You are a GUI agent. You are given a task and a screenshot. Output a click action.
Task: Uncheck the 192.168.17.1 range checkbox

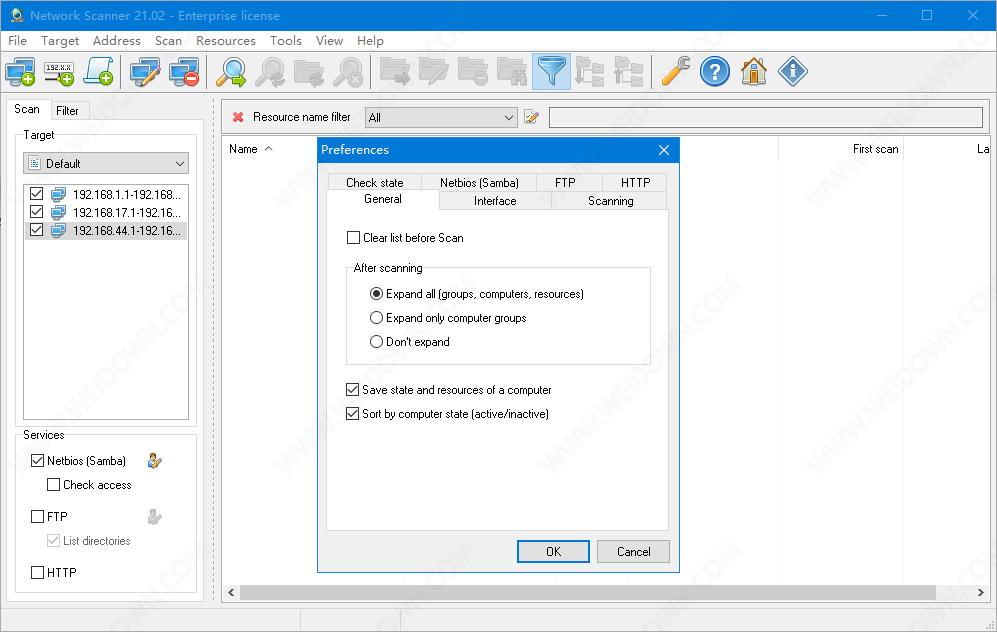[36, 212]
